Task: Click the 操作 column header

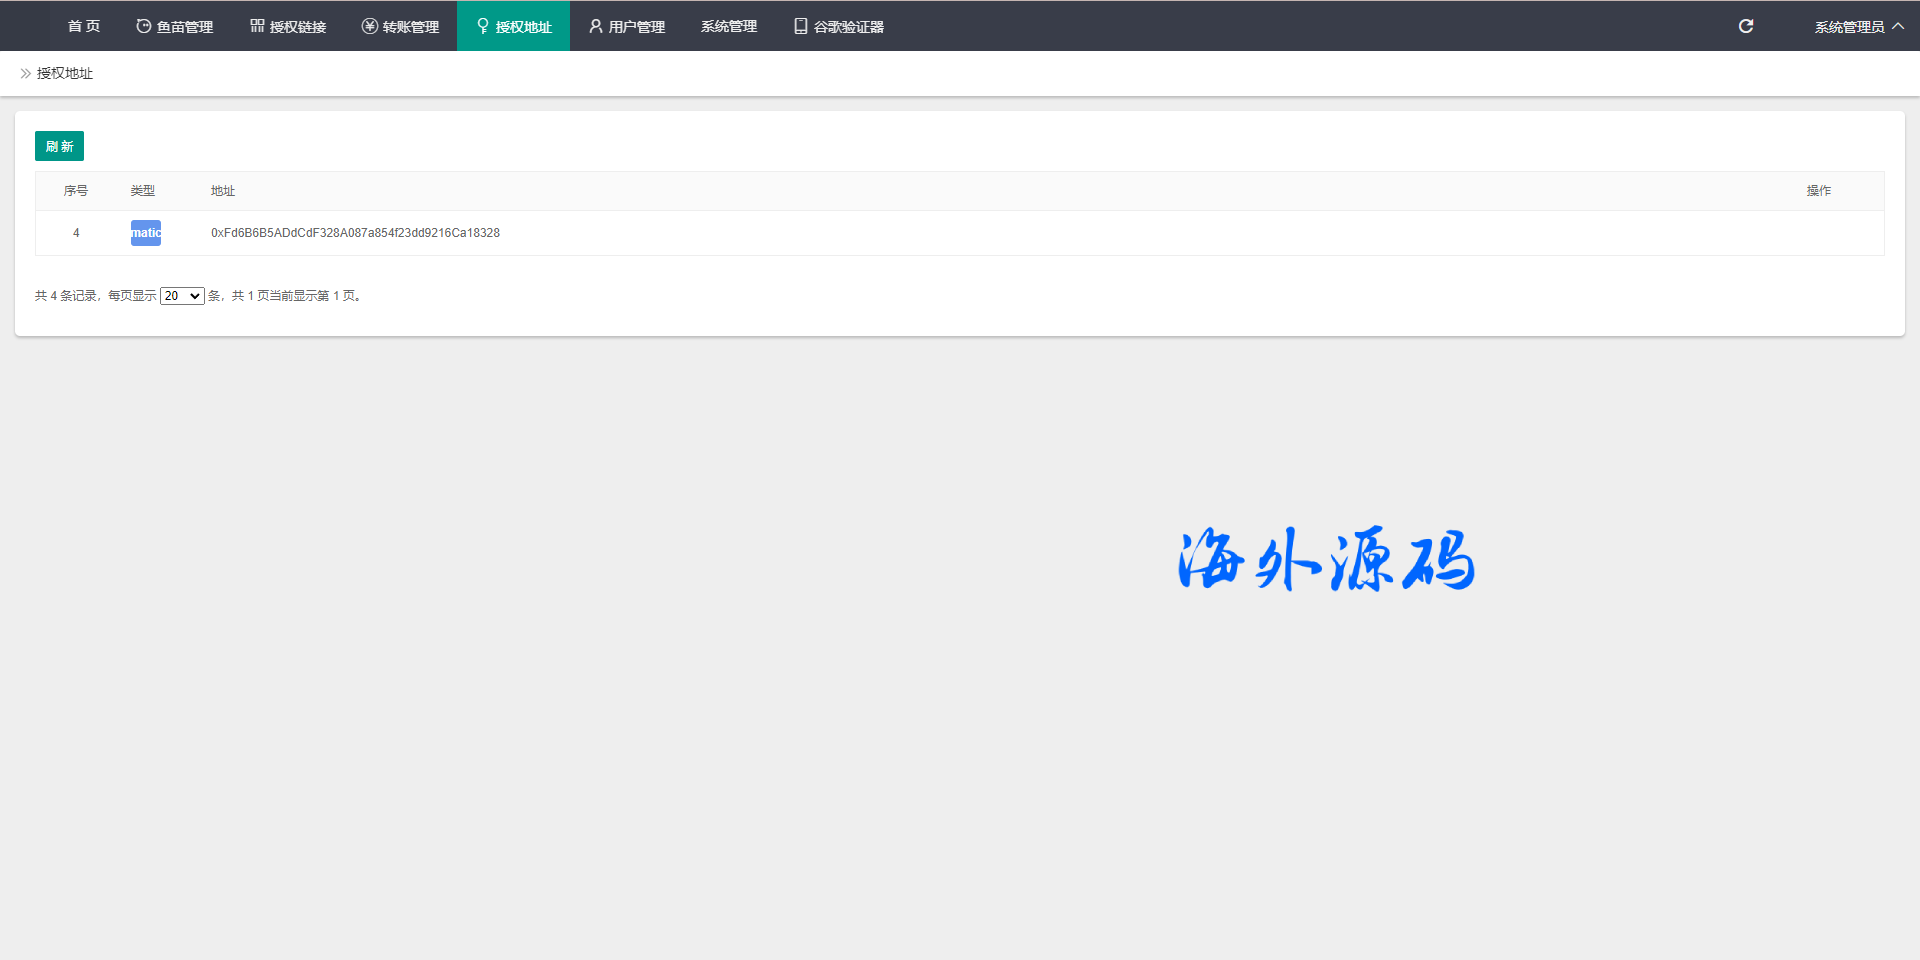Action: pyautogui.click(x=1818, y=191)
